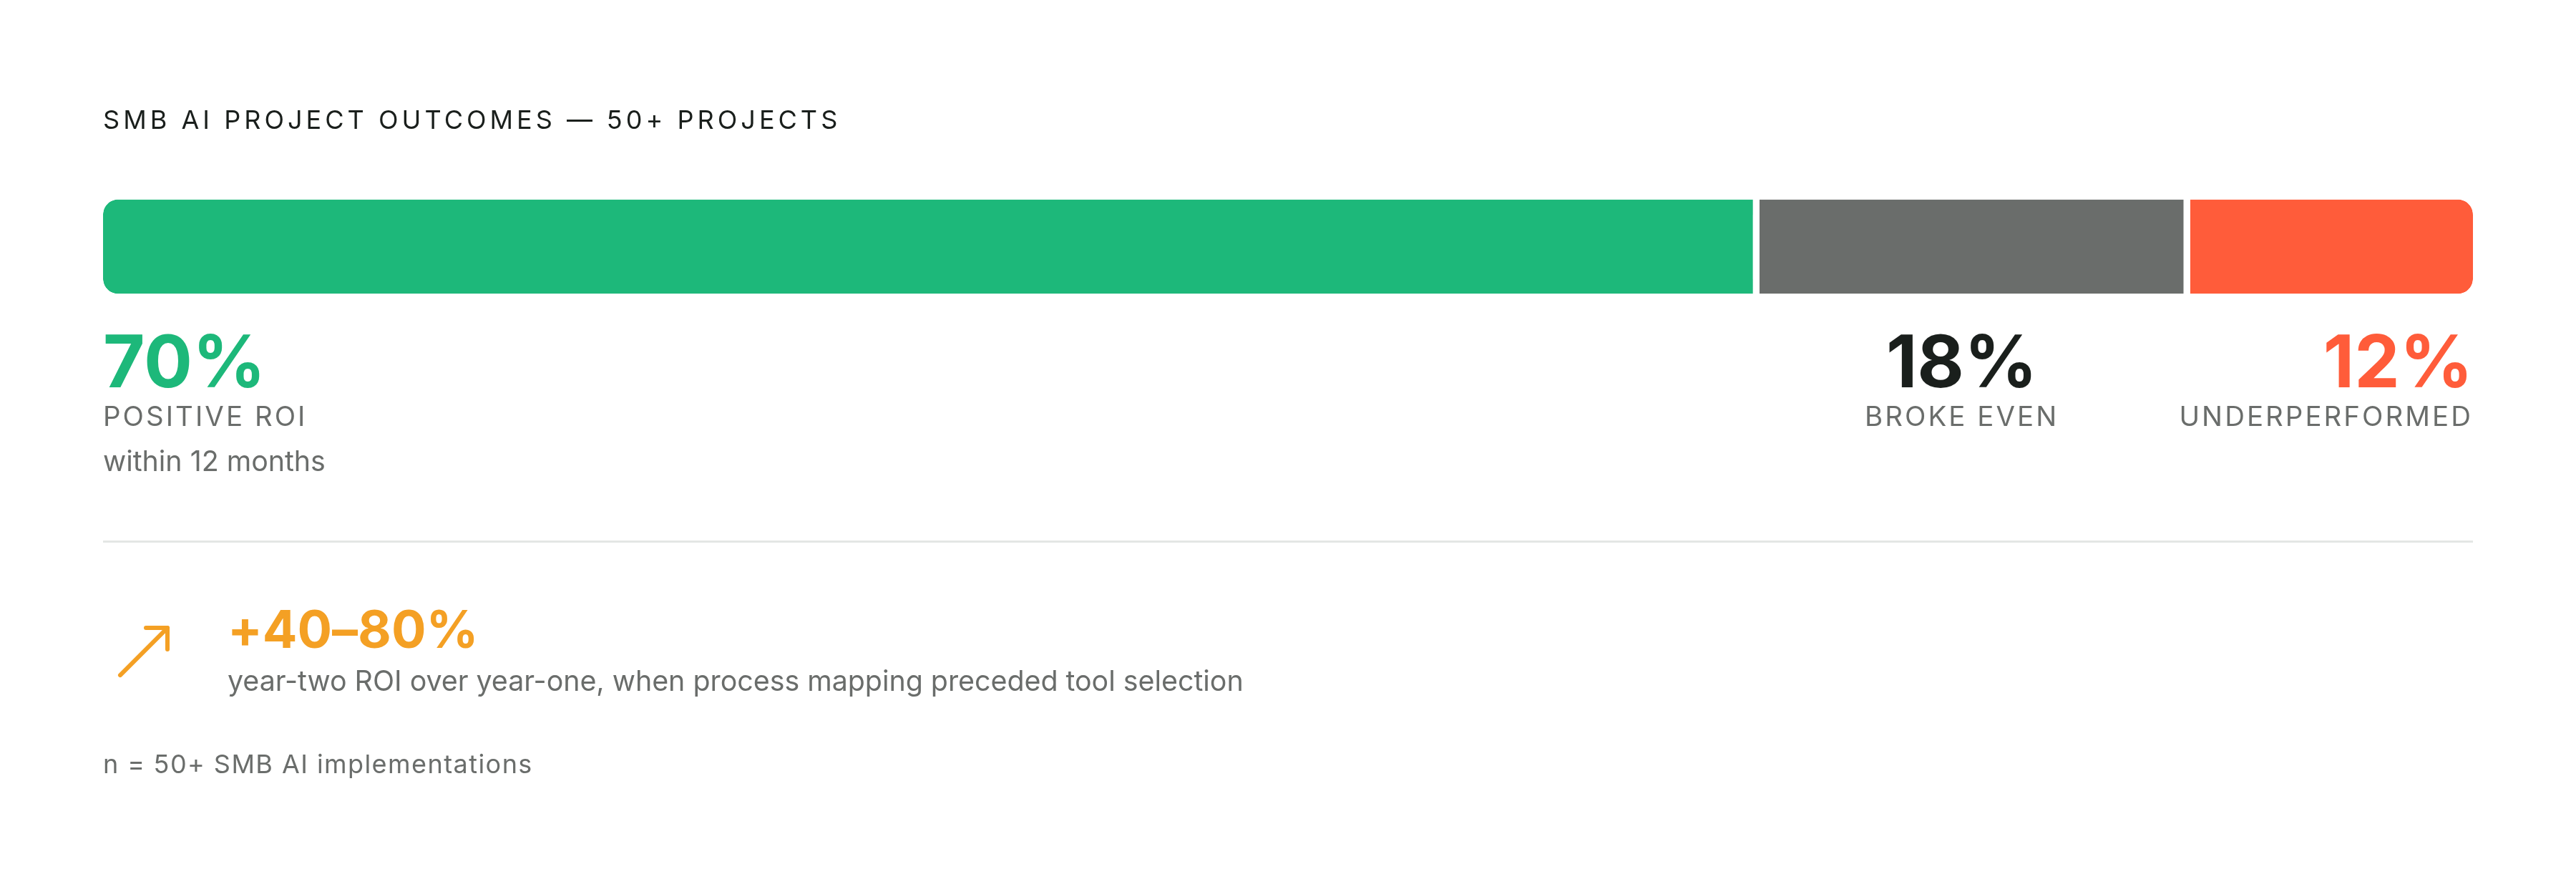2576x887 pixels.
Task: Click the red 12% figure
Action: [2396, 361]
